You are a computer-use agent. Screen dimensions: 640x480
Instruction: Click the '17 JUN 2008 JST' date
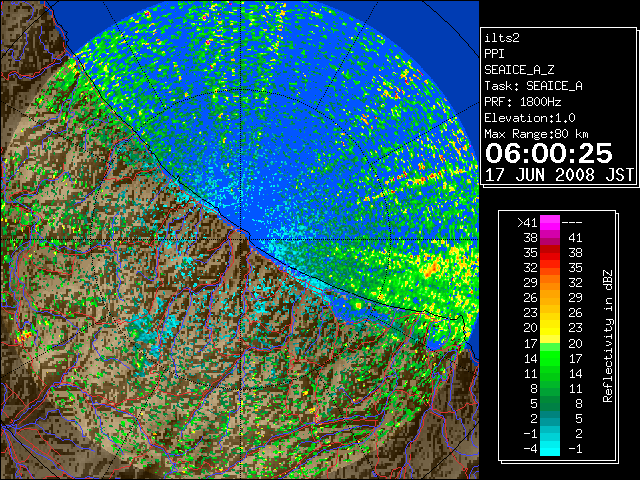tap(559, 175)
